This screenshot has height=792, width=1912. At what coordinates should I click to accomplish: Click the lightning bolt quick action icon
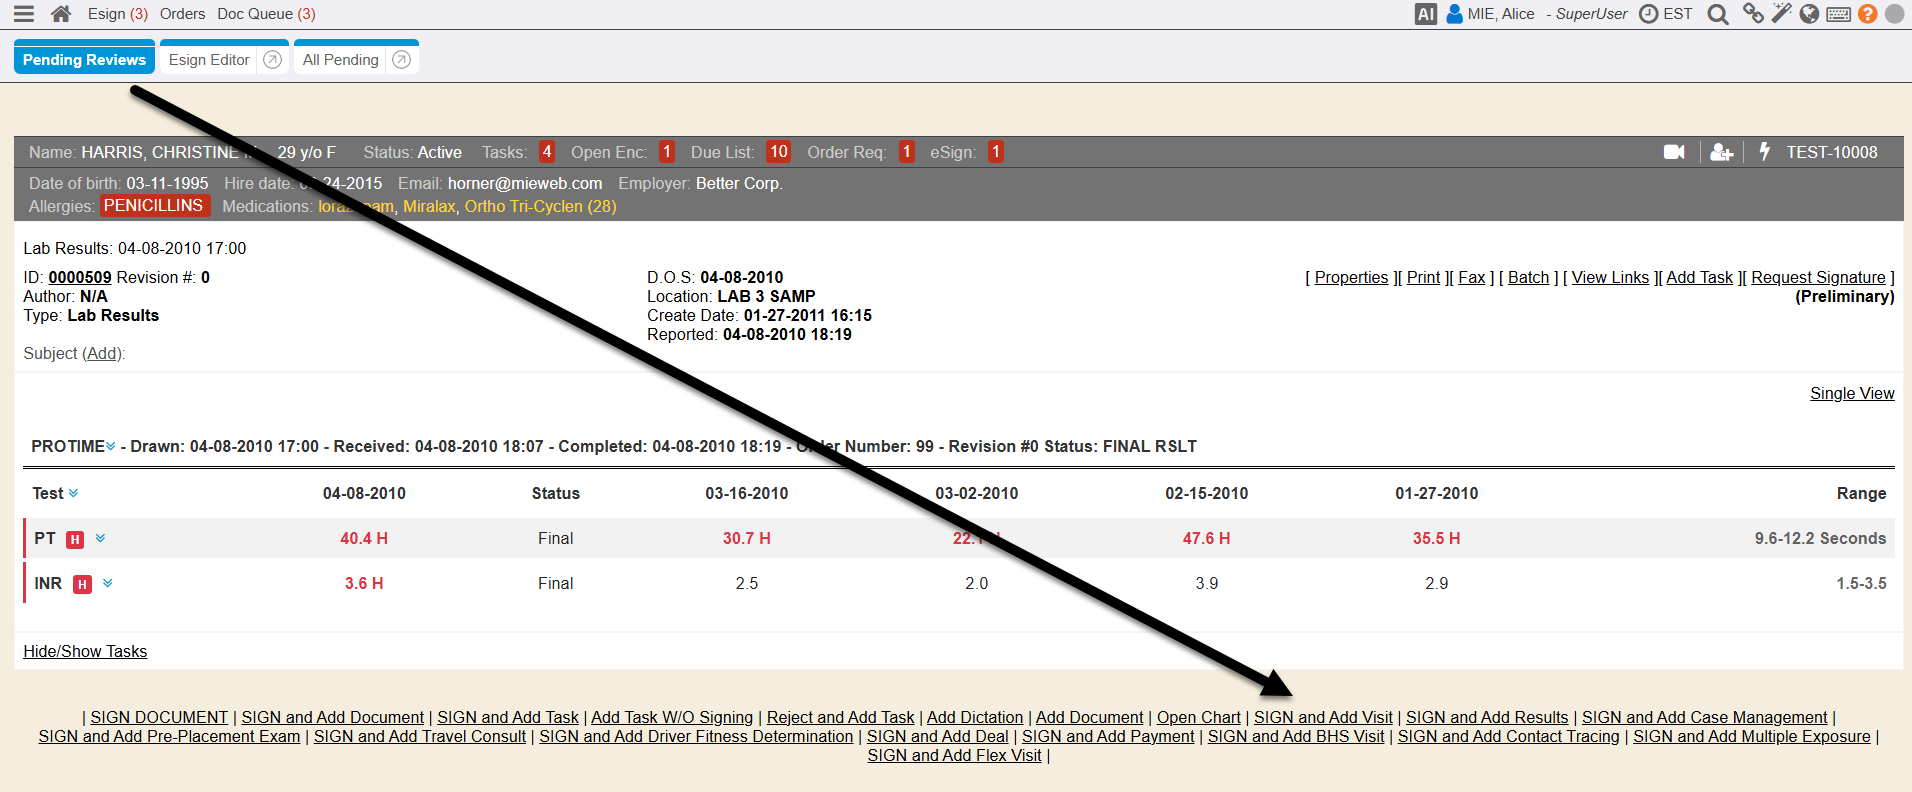(x=1765, y=151)
